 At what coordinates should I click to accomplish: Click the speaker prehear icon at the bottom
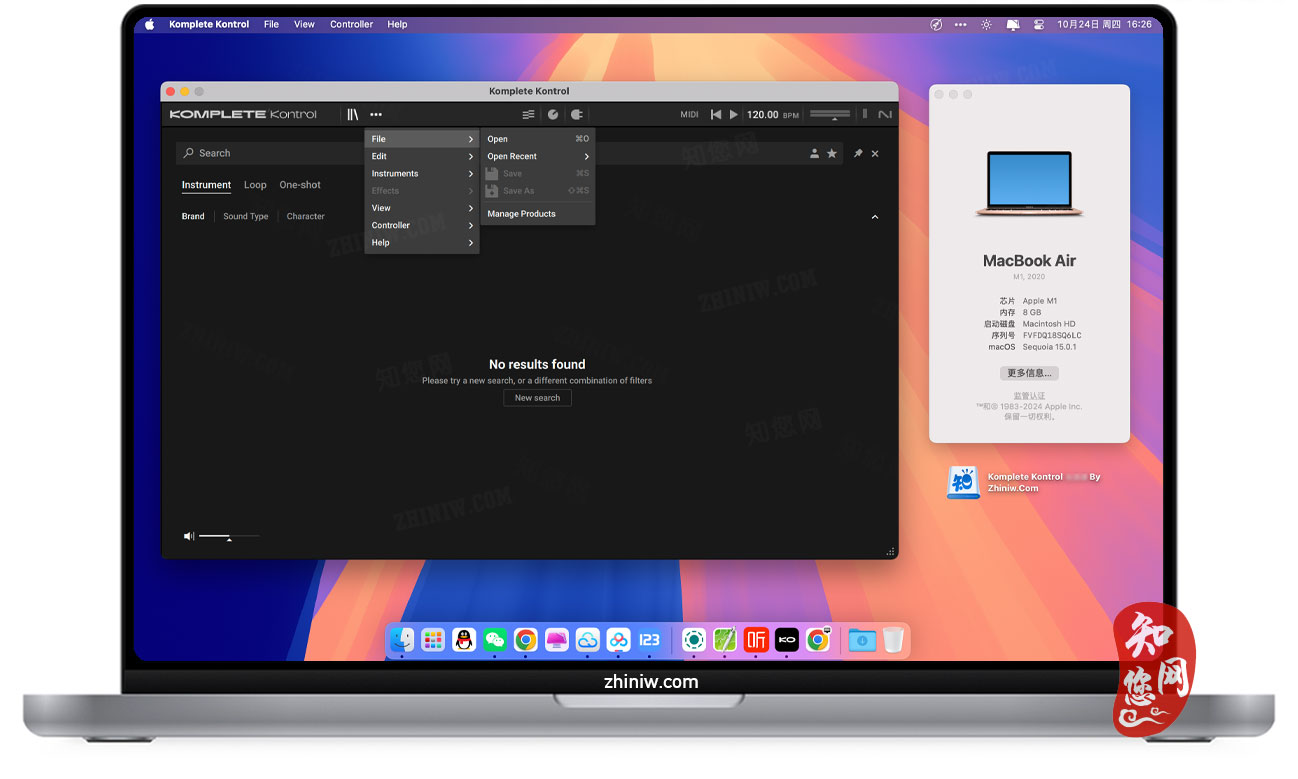[189, 537]
